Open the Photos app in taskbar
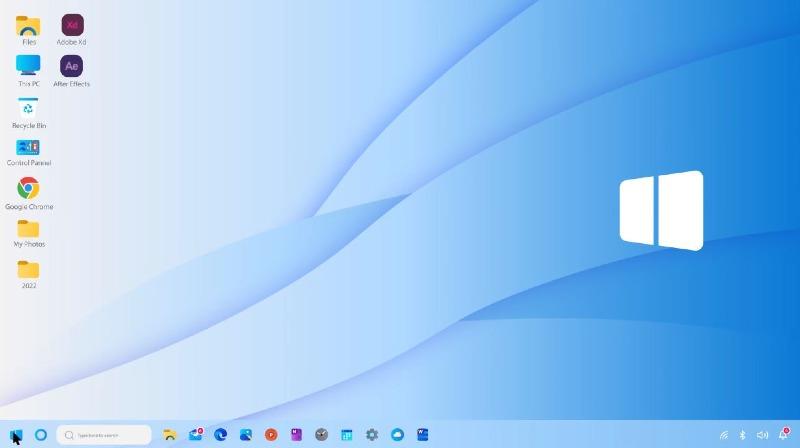Screen dimensions: 800x448 tap(246, 435)
